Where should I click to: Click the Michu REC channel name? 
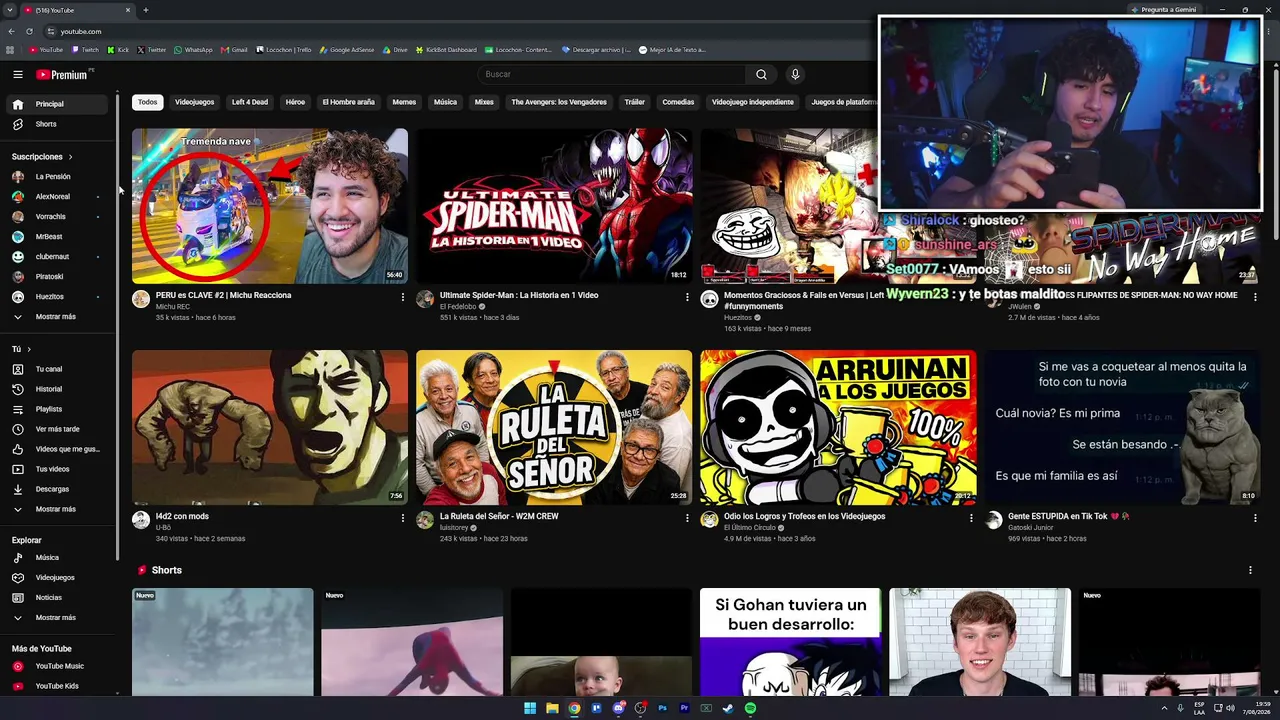(173, 306)
